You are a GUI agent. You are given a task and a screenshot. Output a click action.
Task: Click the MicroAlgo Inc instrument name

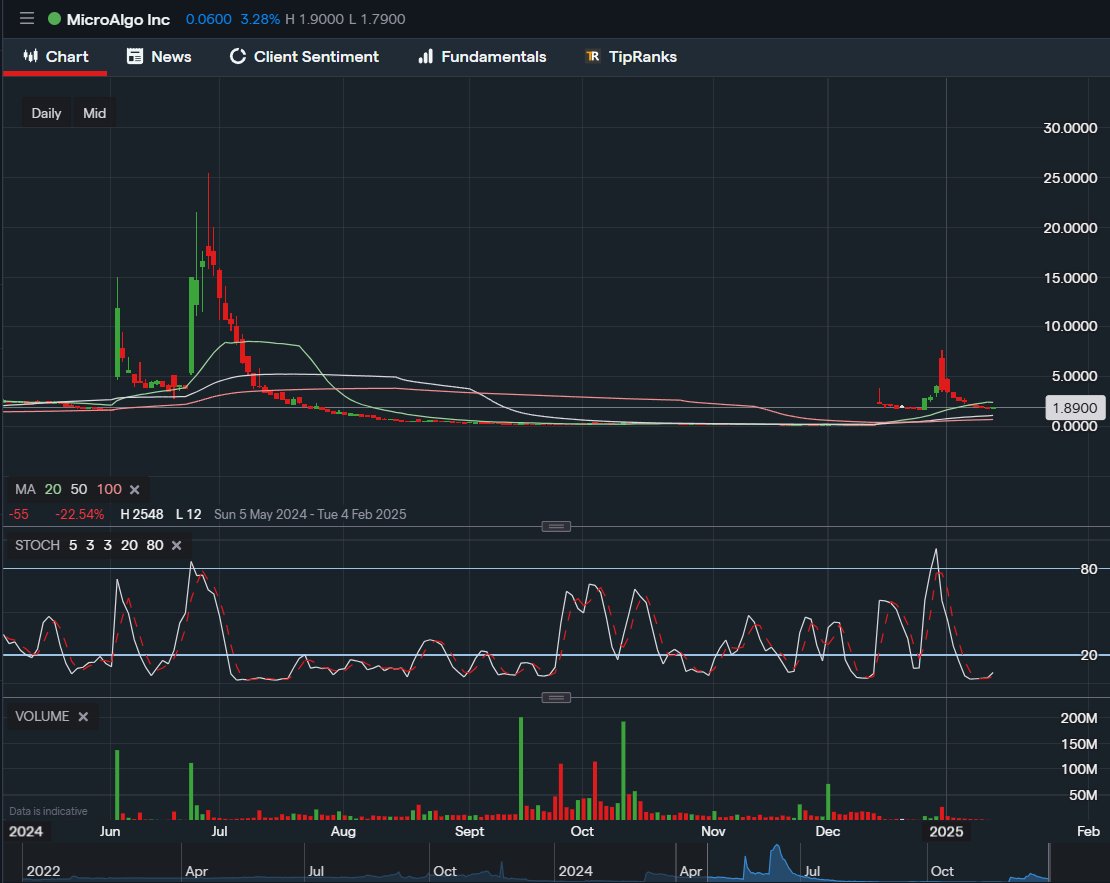118,19
